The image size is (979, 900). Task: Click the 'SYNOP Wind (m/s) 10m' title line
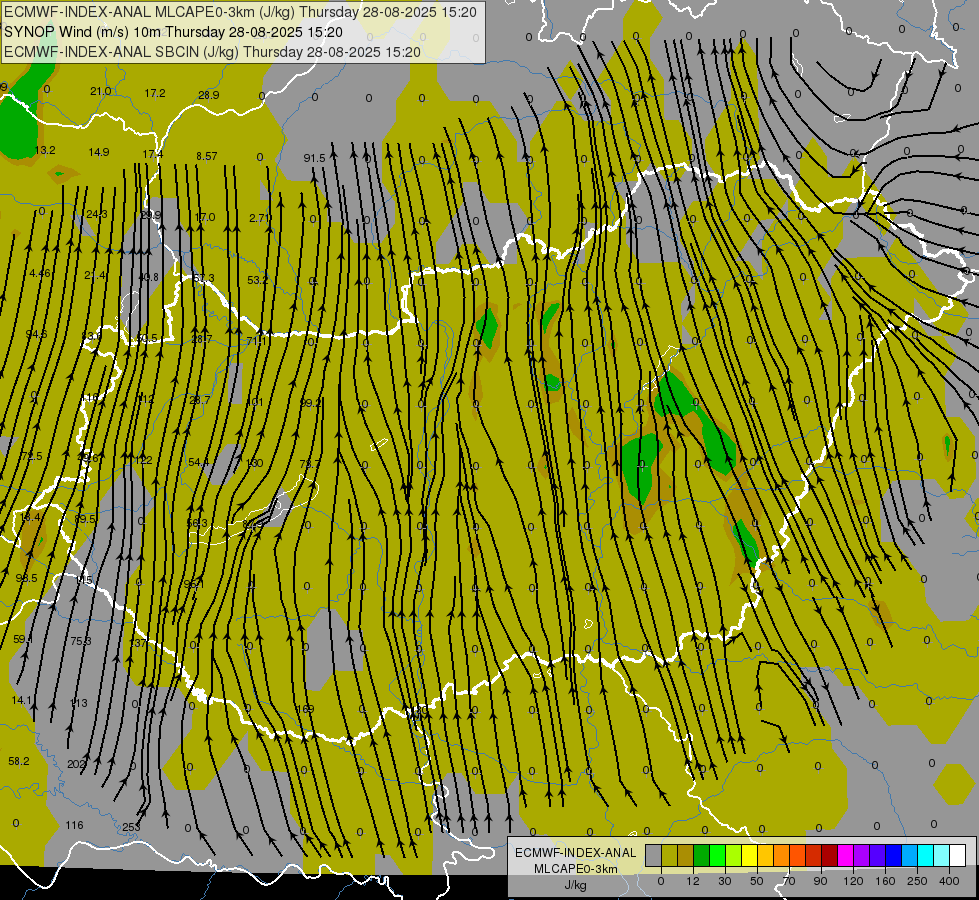click(83, 32)
